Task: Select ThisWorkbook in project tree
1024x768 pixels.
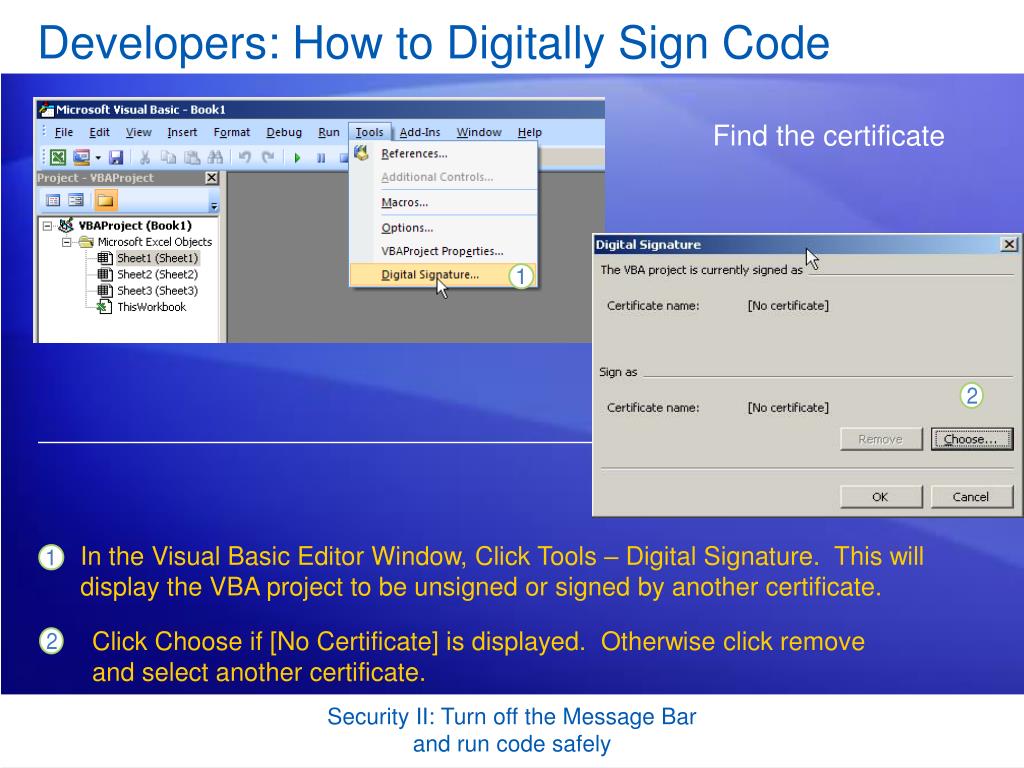Action: click(152, 307)
